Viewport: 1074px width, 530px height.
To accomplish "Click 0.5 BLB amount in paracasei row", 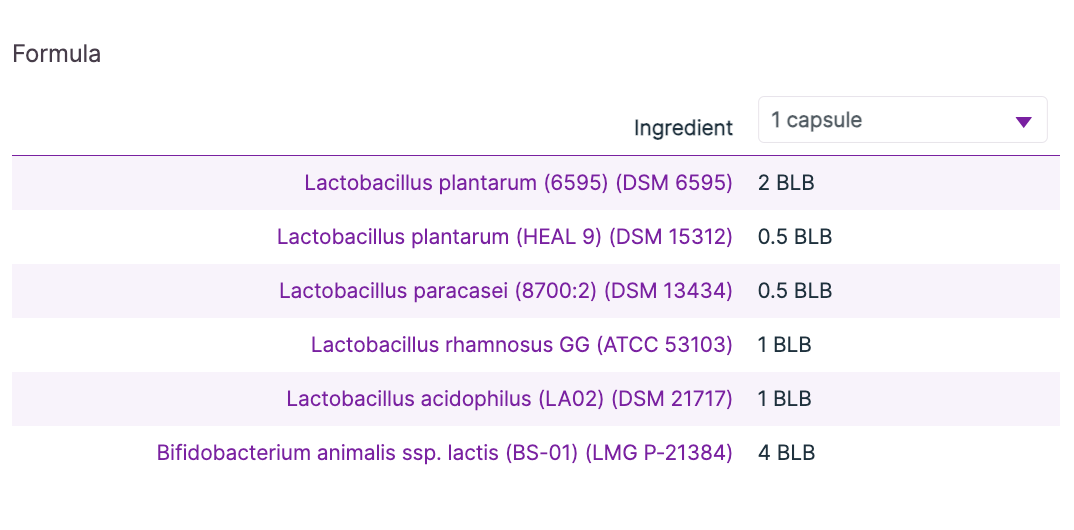I will pos(795,291).
